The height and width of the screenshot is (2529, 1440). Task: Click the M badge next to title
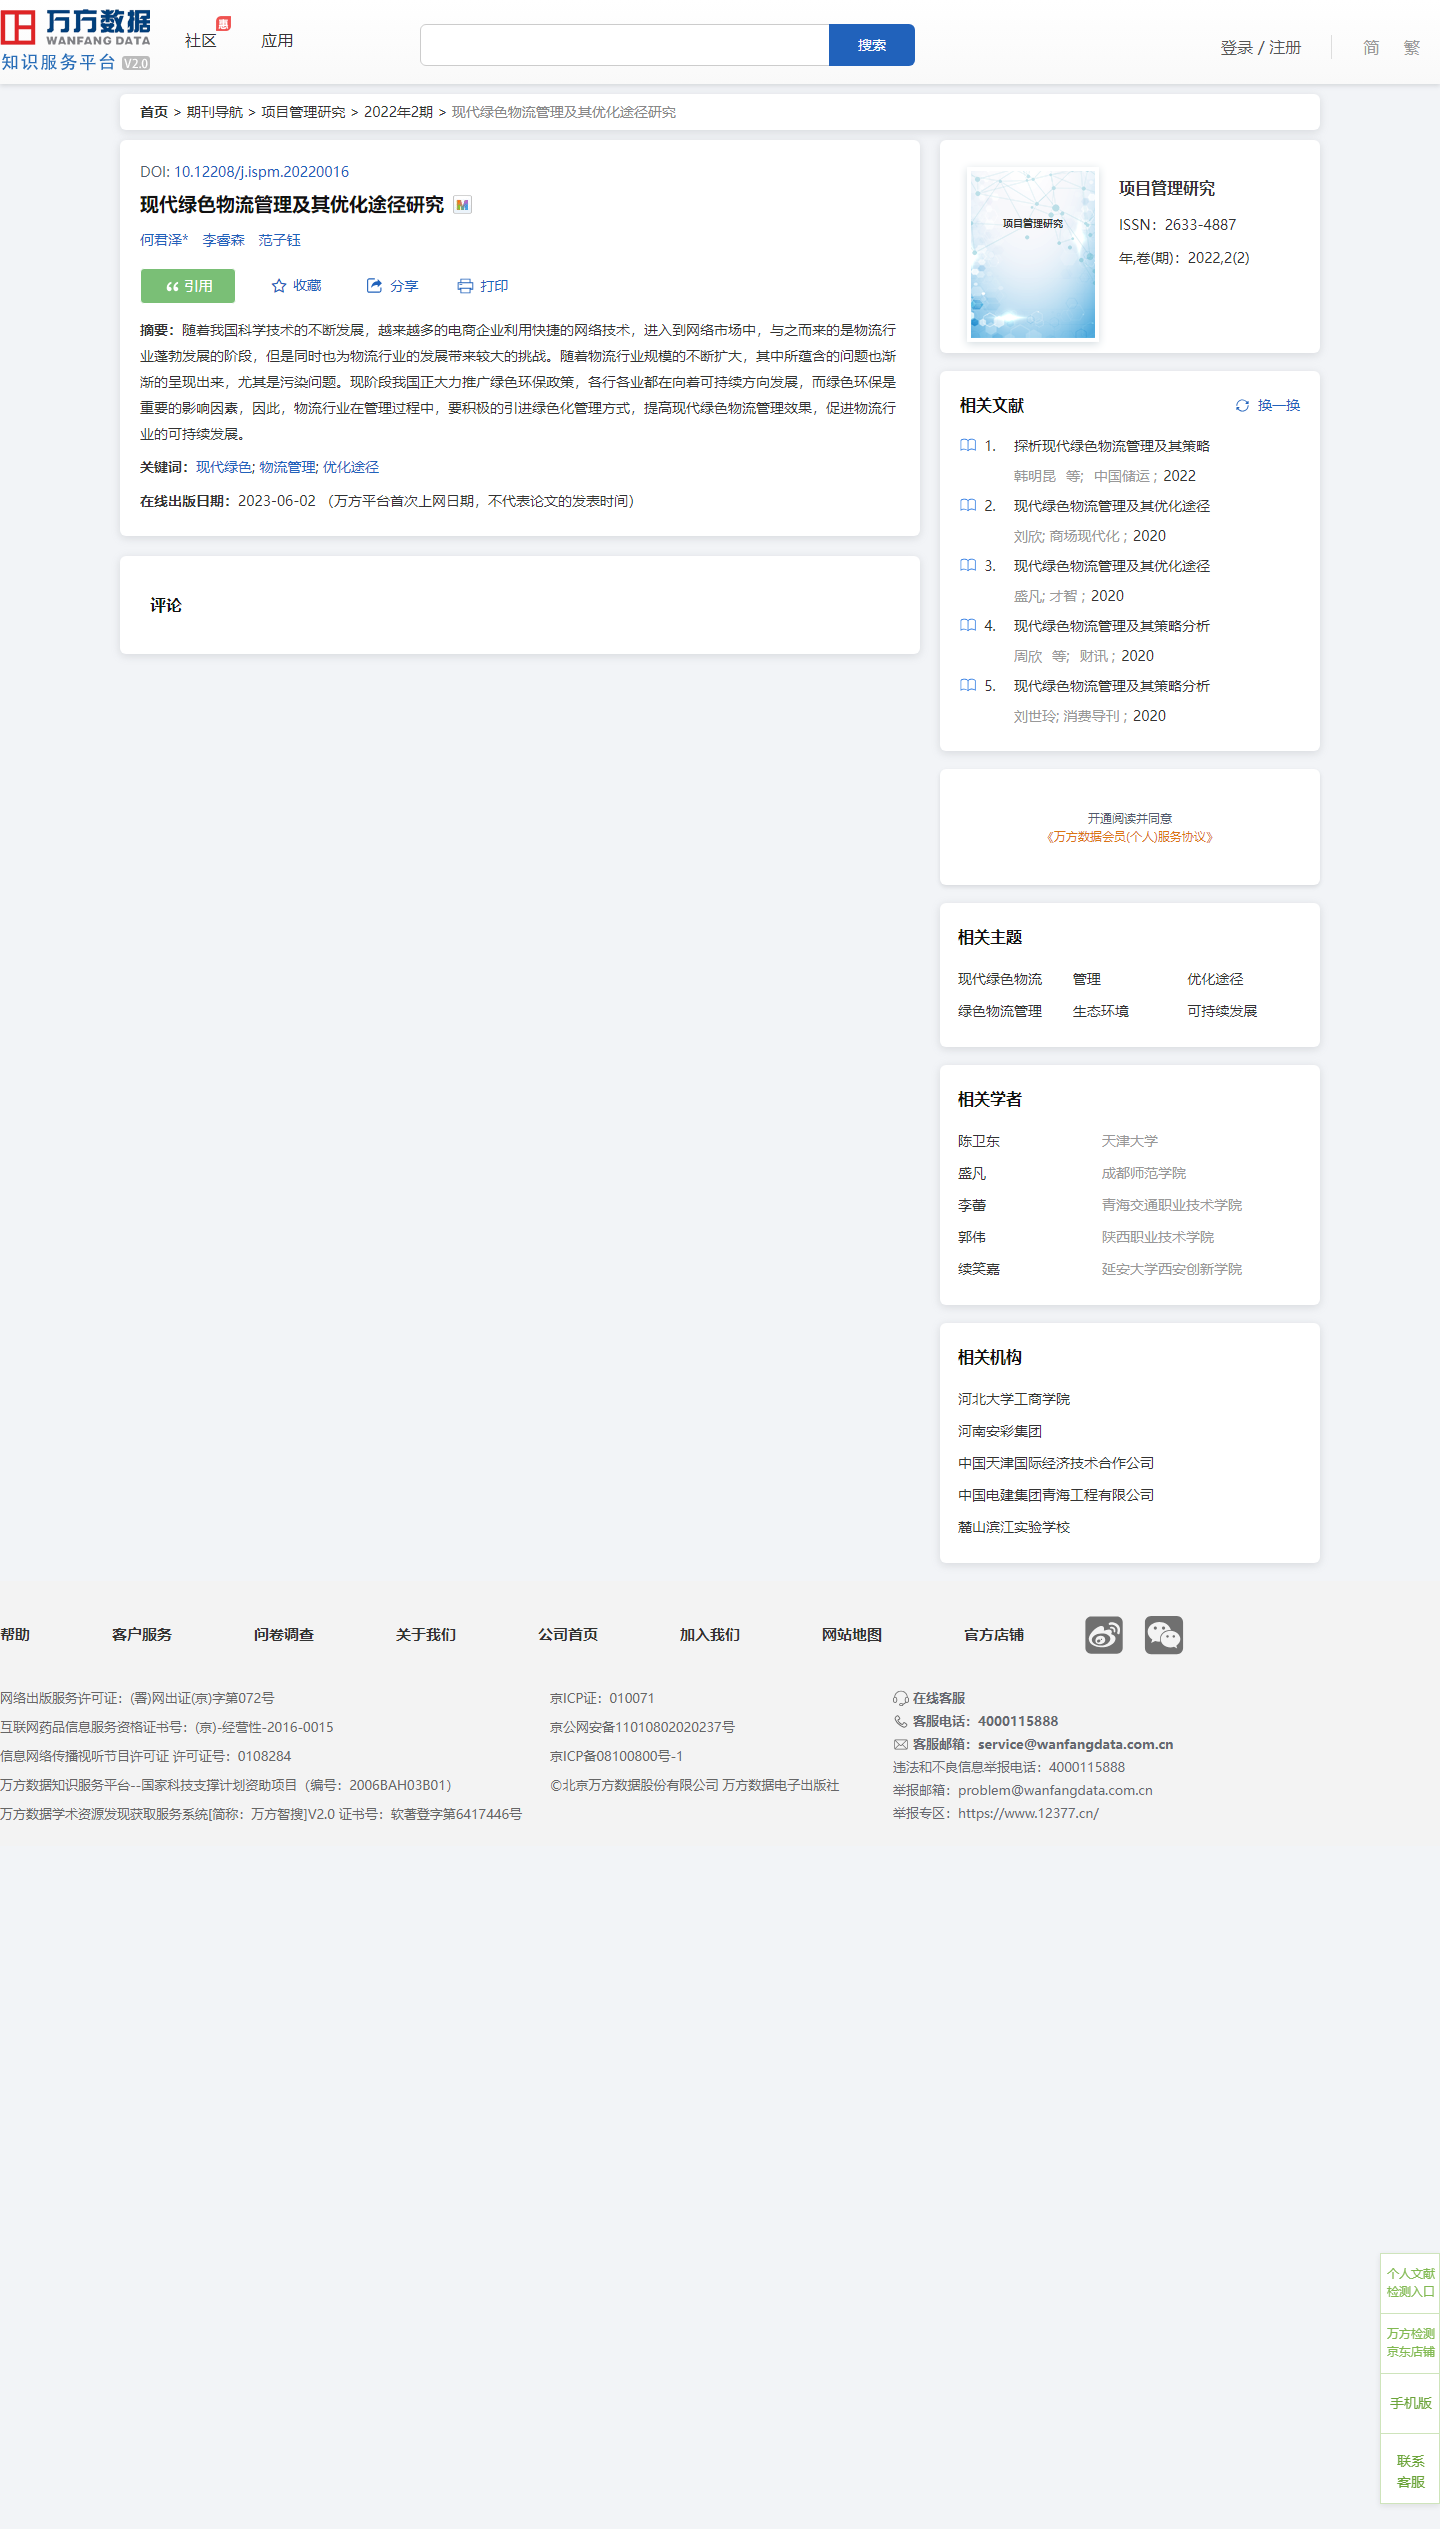(462, 205)
